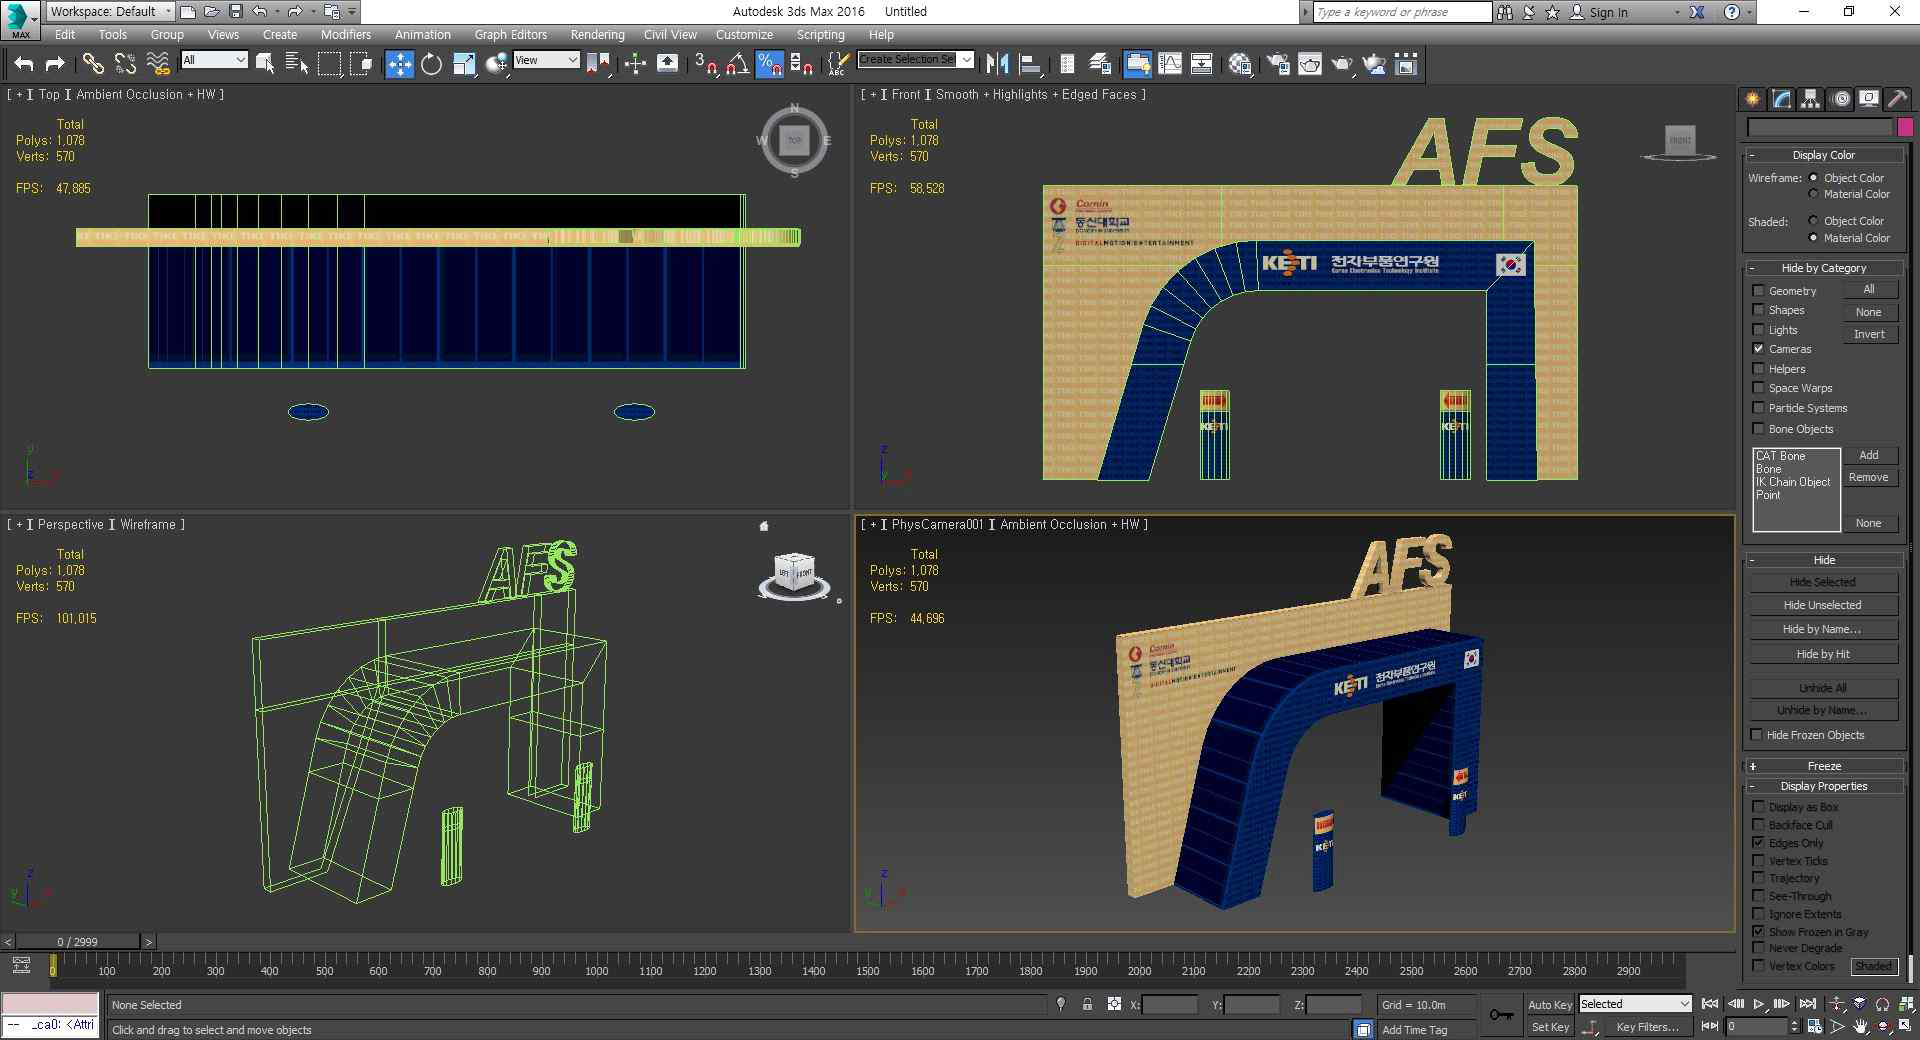Switch to Motion command panel
Image resolution: width=1920 pixels, height=1040 pixels.
point(1840,98)
